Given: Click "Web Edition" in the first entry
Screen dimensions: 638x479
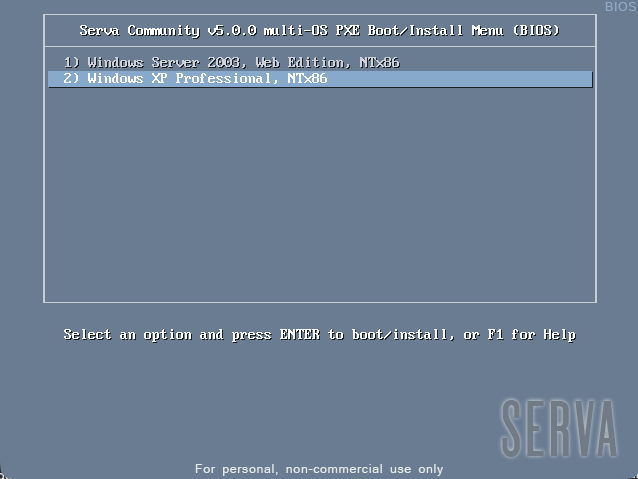Looking at the screenshot, I should (x=298, y=63).
